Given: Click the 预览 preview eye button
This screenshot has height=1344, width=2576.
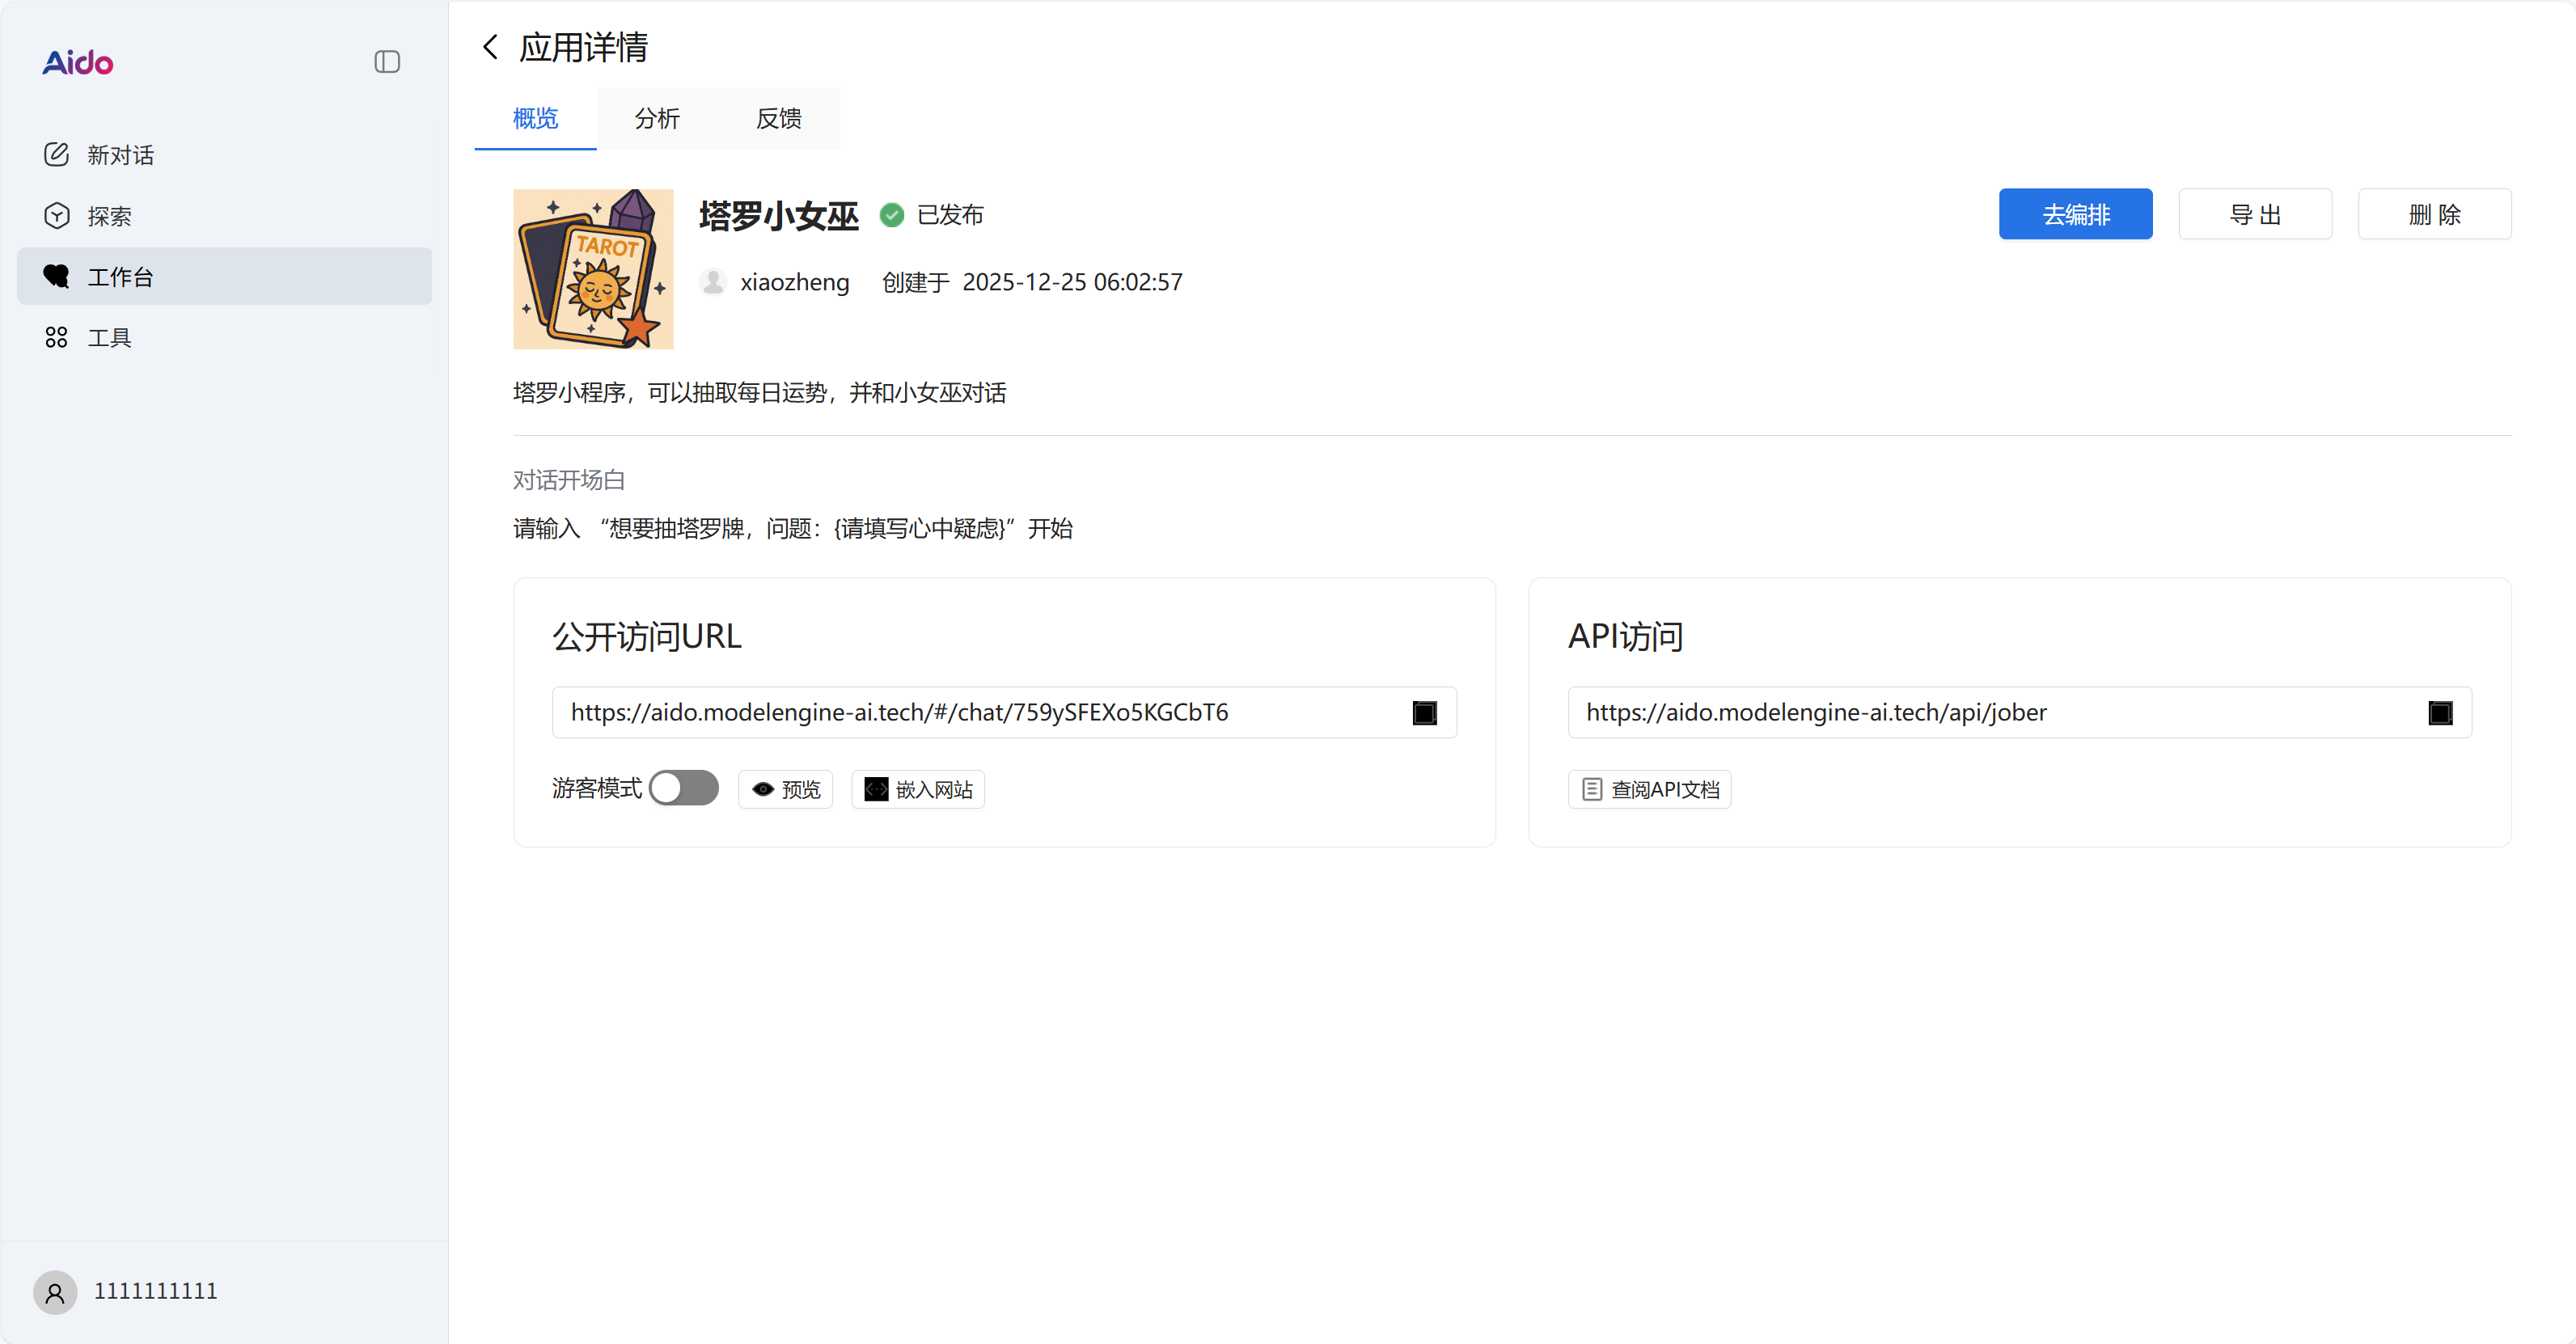Looking at the screenshot, I should tap(785, 788).
